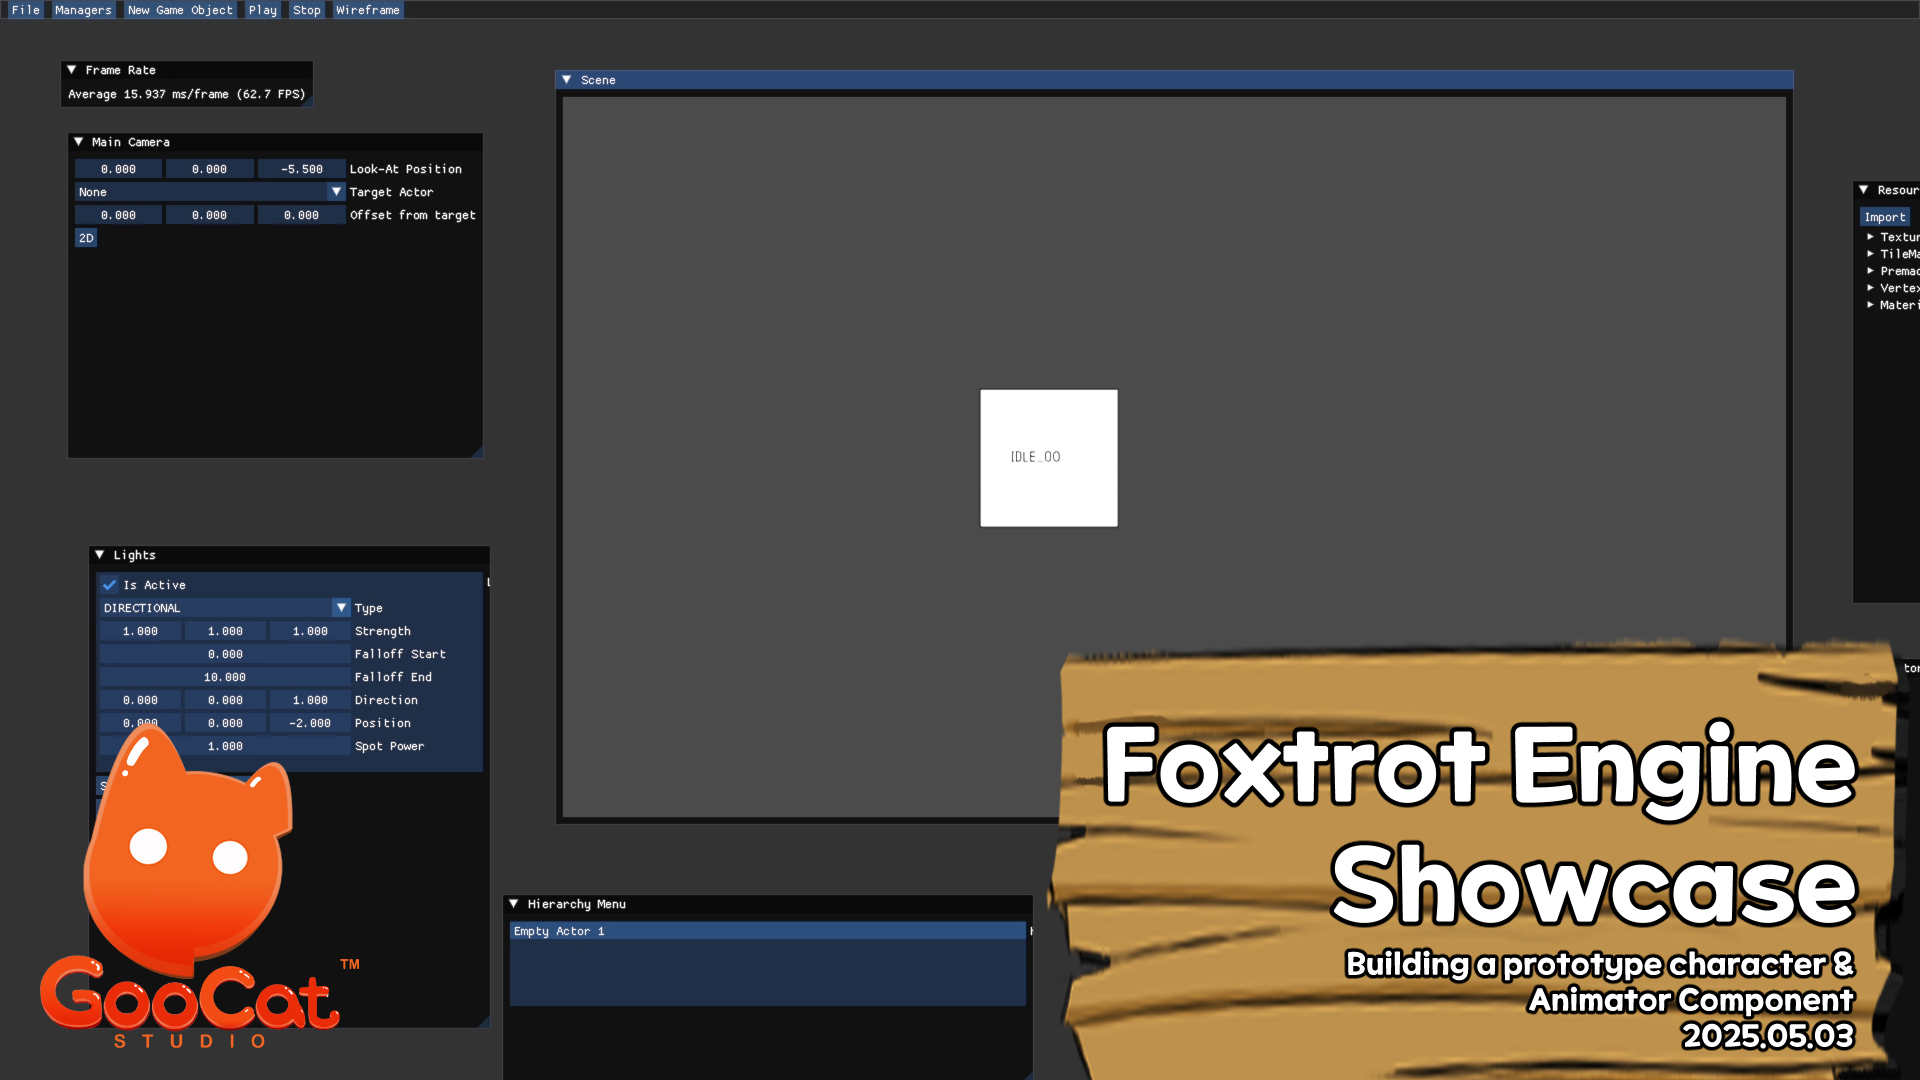Expand the Materials tree node

point(1870,305)
